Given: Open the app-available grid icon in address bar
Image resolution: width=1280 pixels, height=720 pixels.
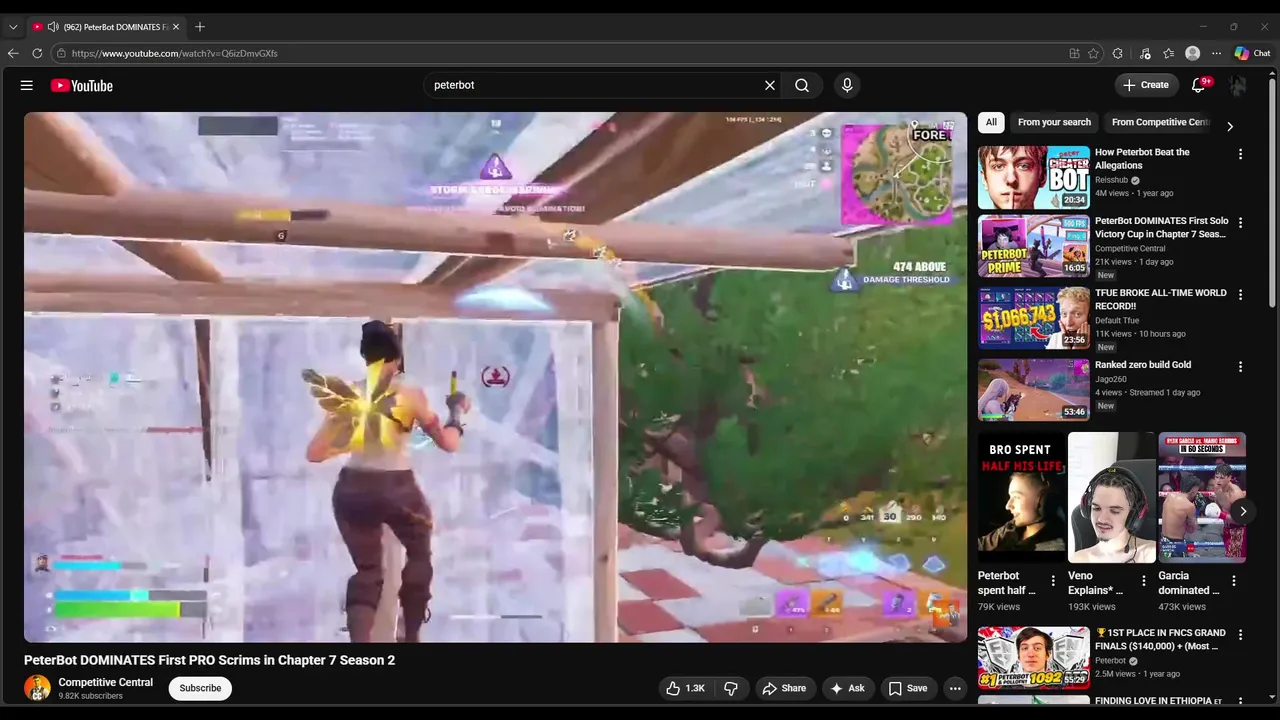Looking at the screenshot, I should click(x=1074, y=53).
